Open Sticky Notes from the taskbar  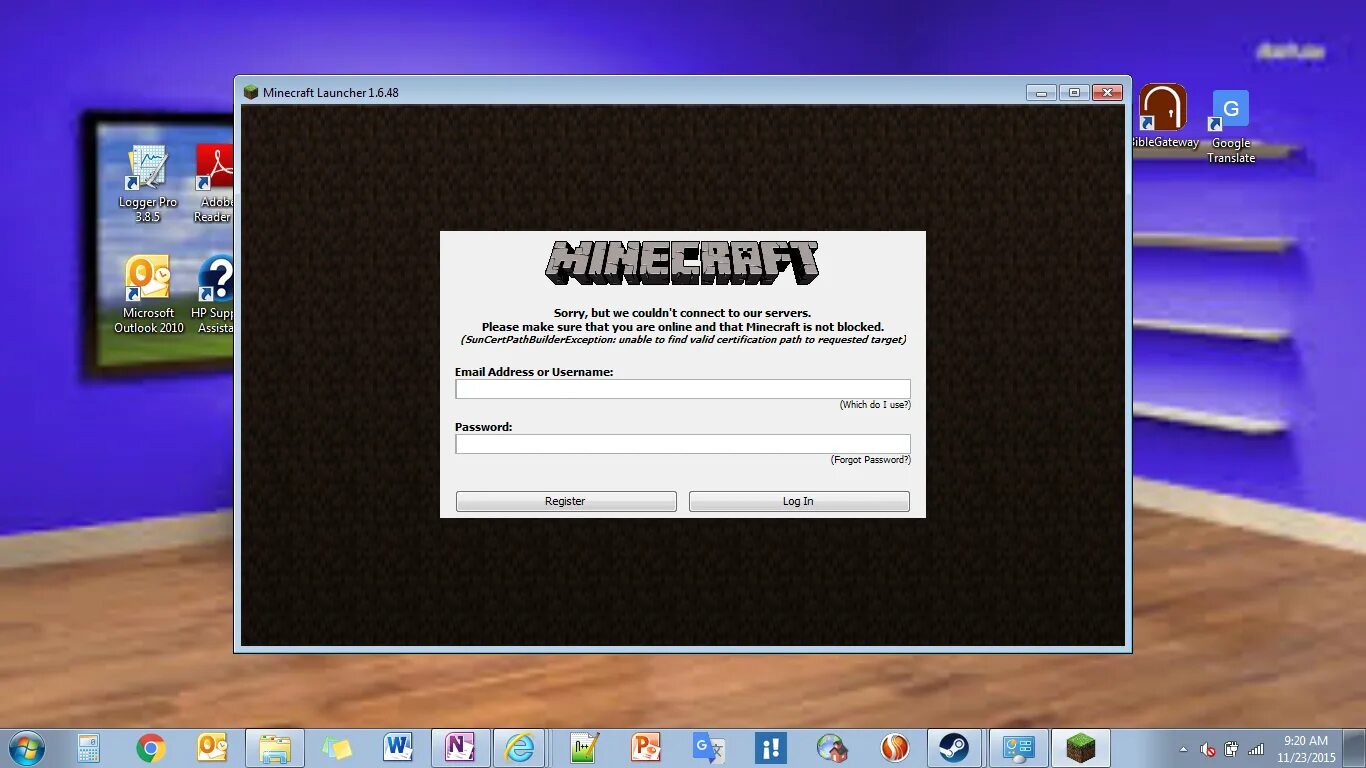pos(336,748)
